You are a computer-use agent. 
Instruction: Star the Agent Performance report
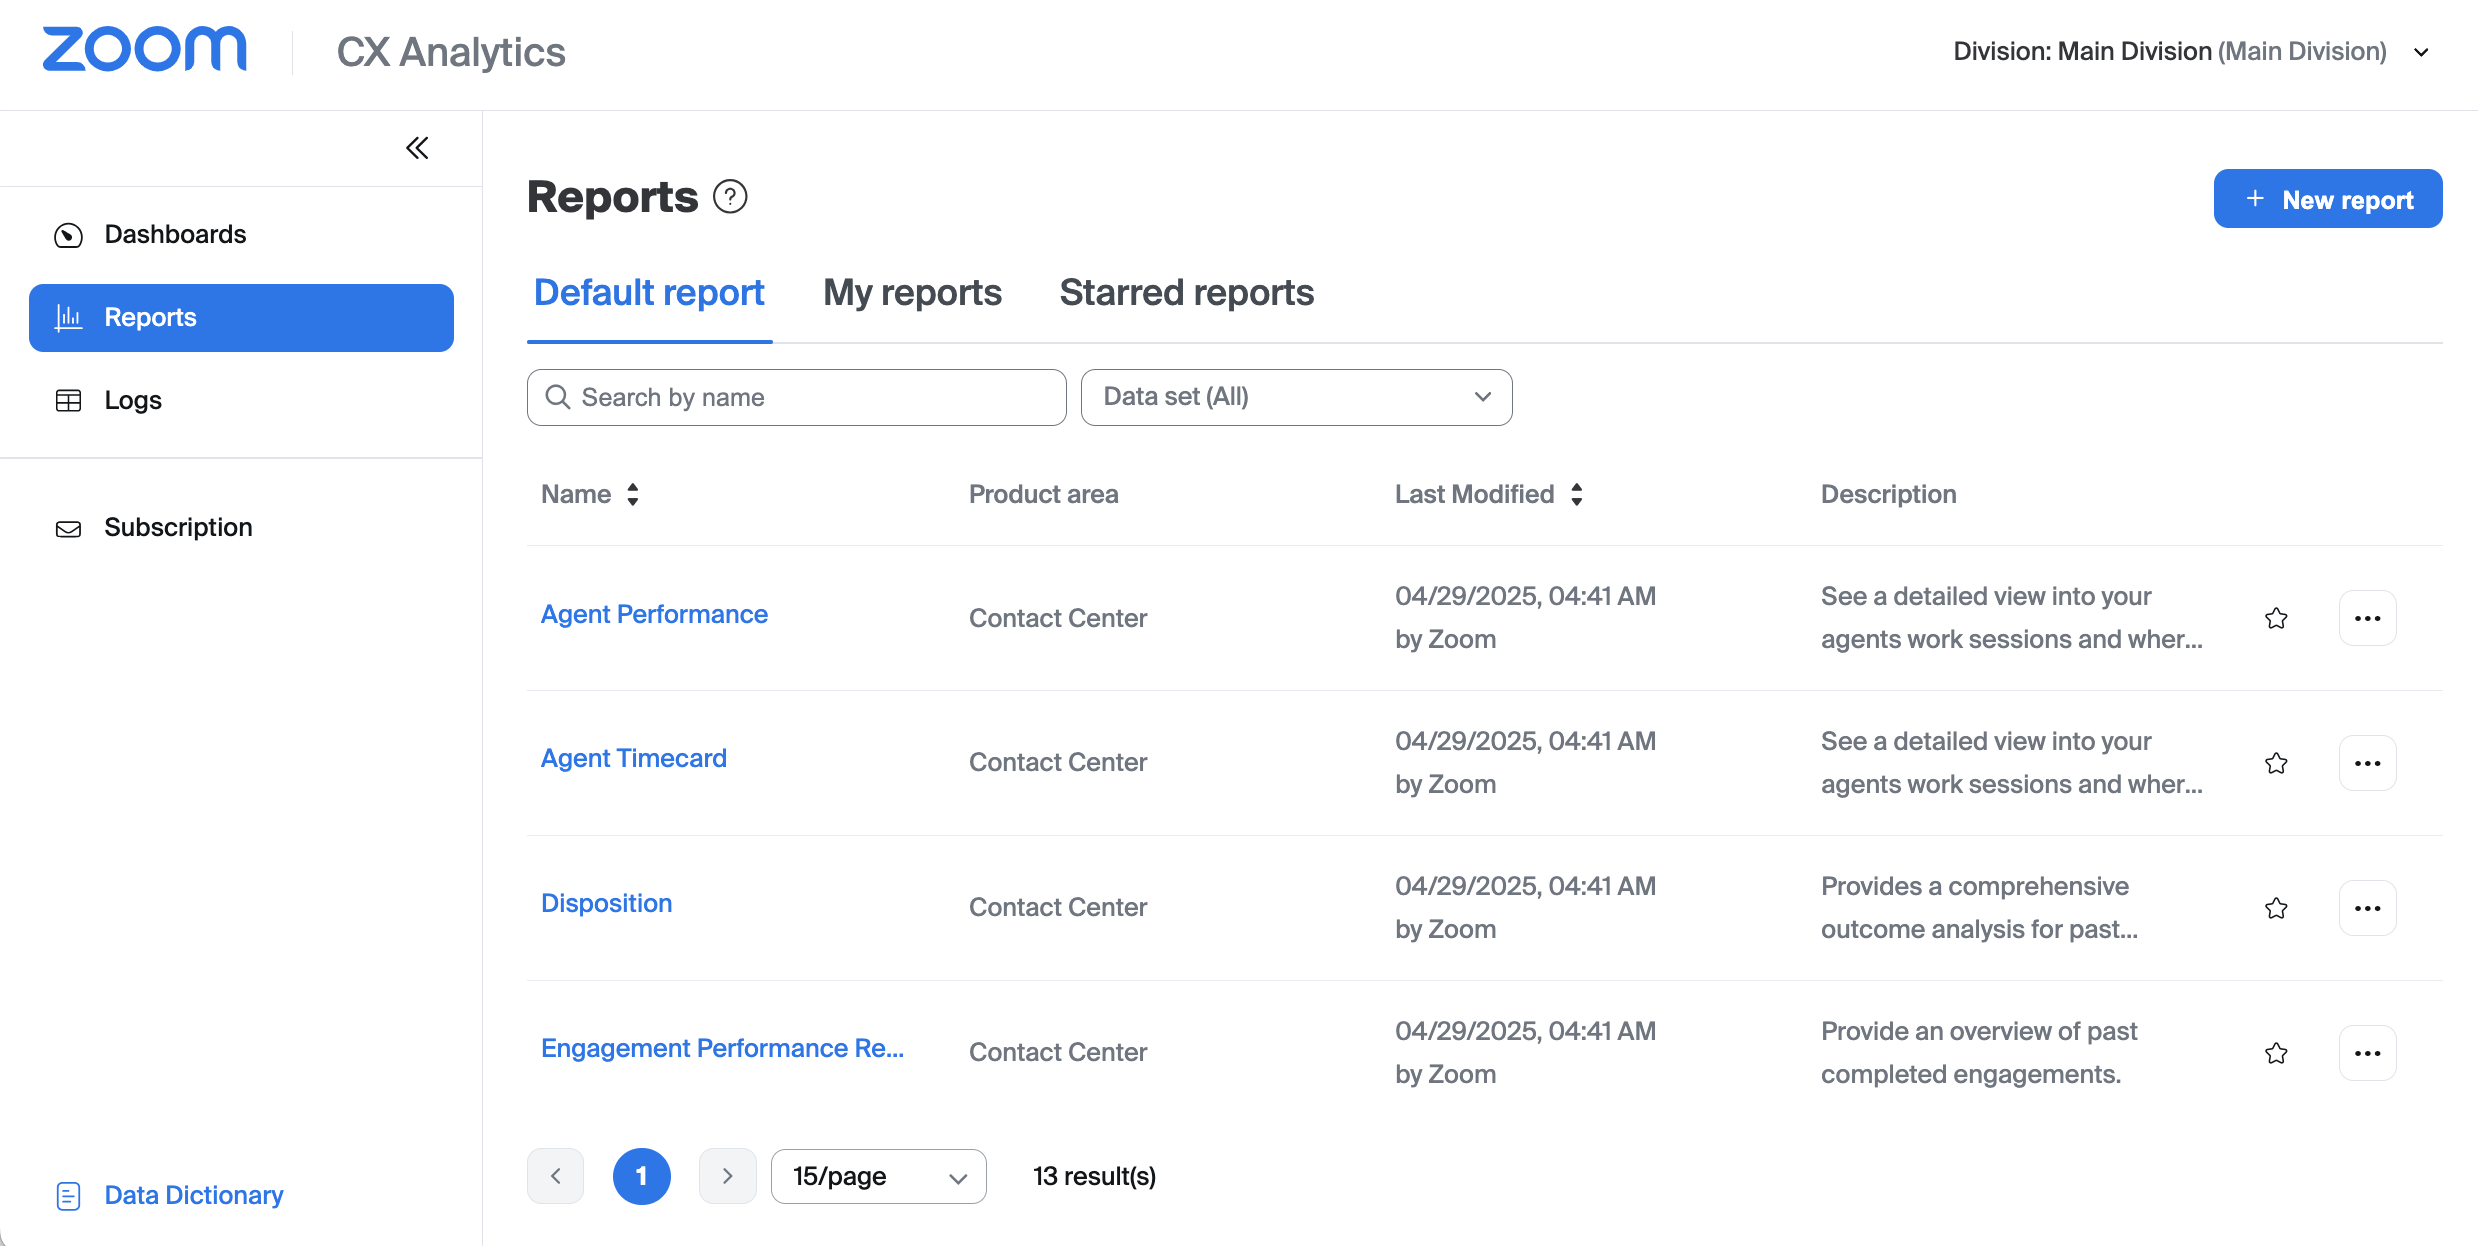pos(2276,618)
